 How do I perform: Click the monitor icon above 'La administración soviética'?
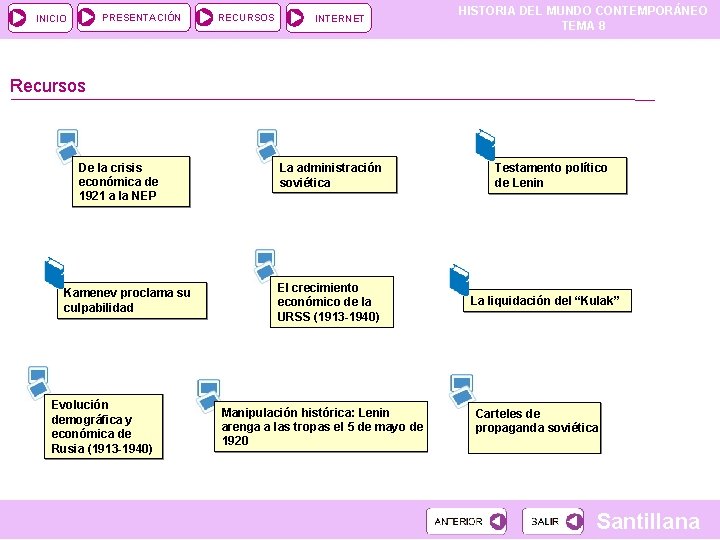[x=267, y=145]
